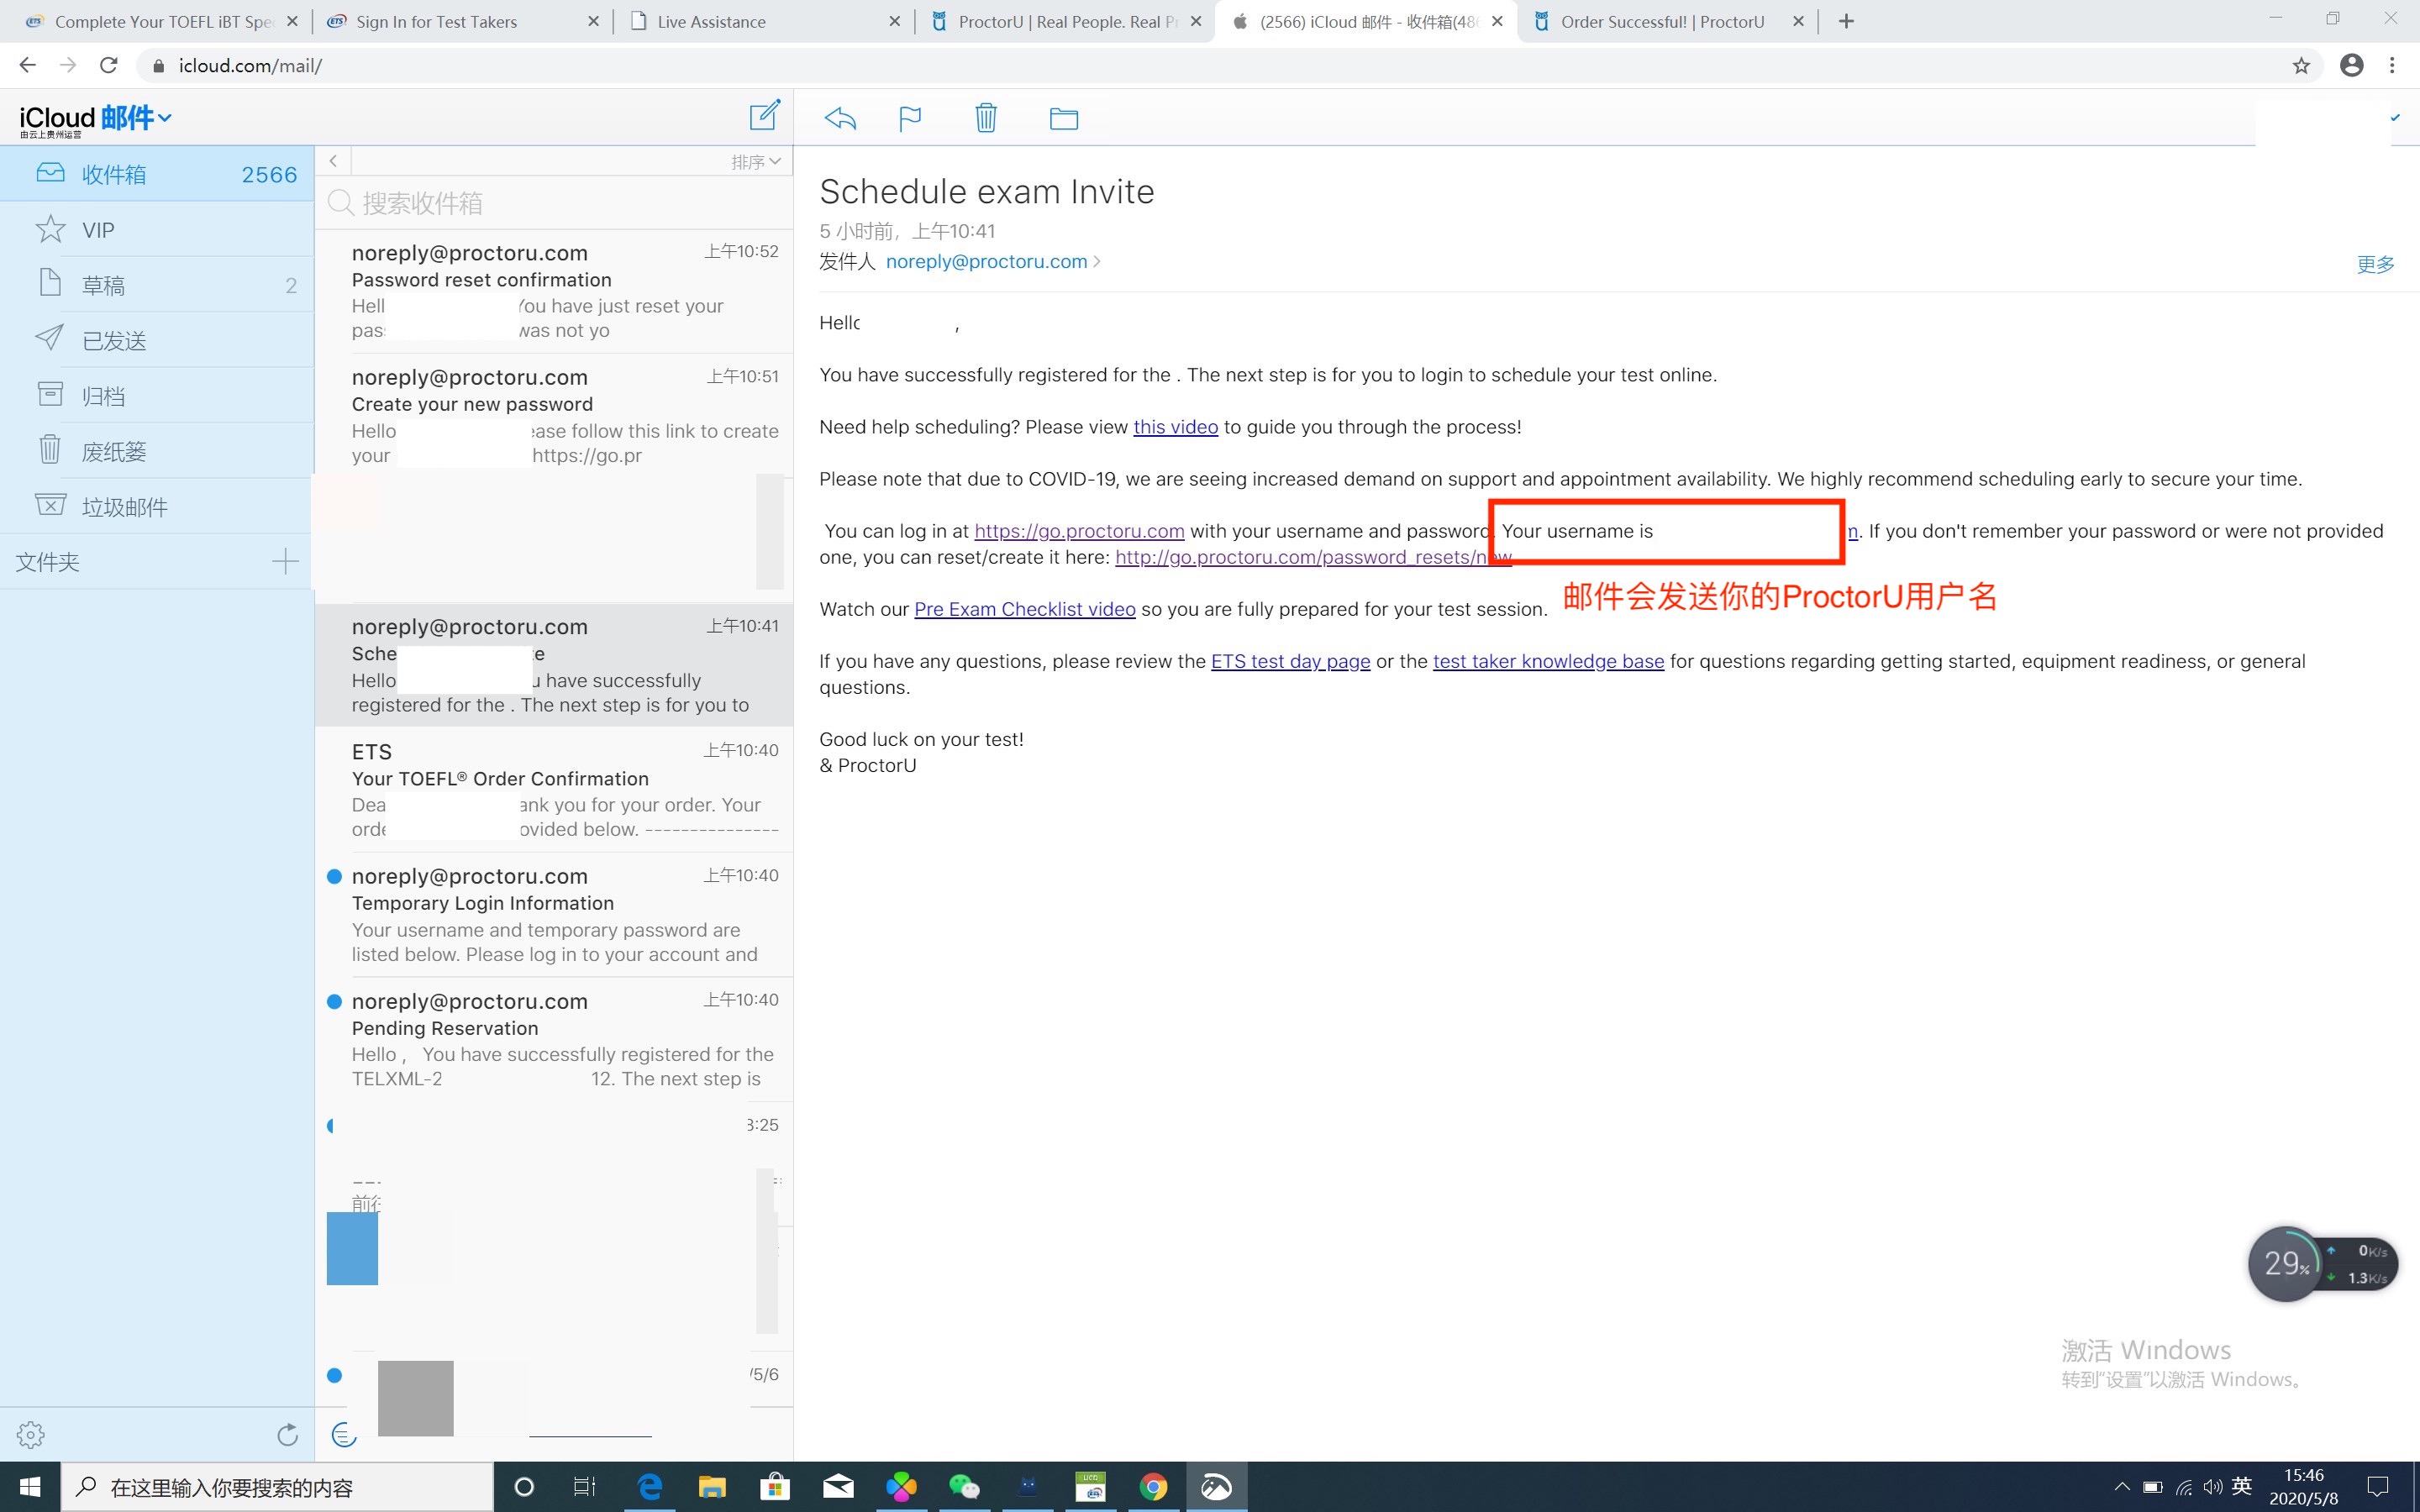This screenshot has height=1512, width=2420.
Task: Open File Explorer from taskbar
Action: coord(712,1487)
